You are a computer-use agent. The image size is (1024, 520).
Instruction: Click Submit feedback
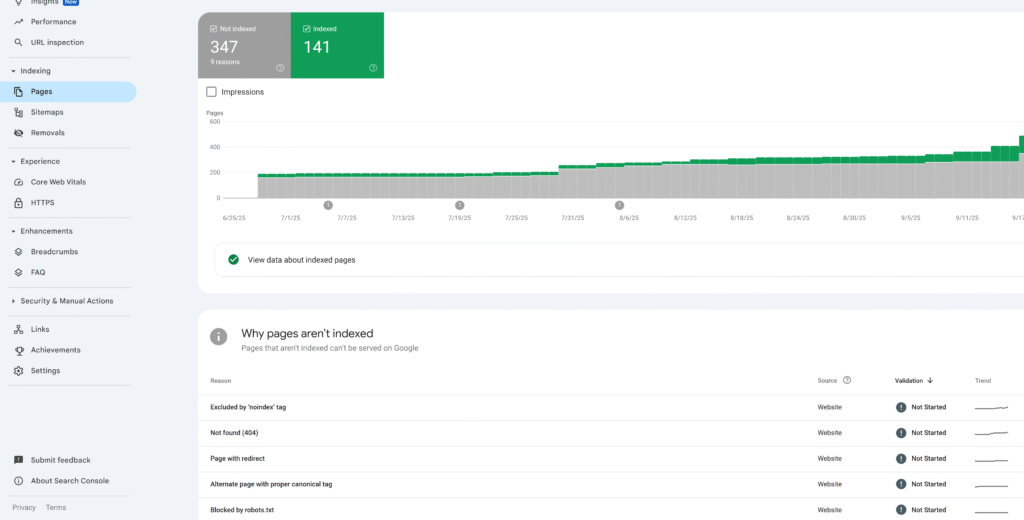click(61, 461)
